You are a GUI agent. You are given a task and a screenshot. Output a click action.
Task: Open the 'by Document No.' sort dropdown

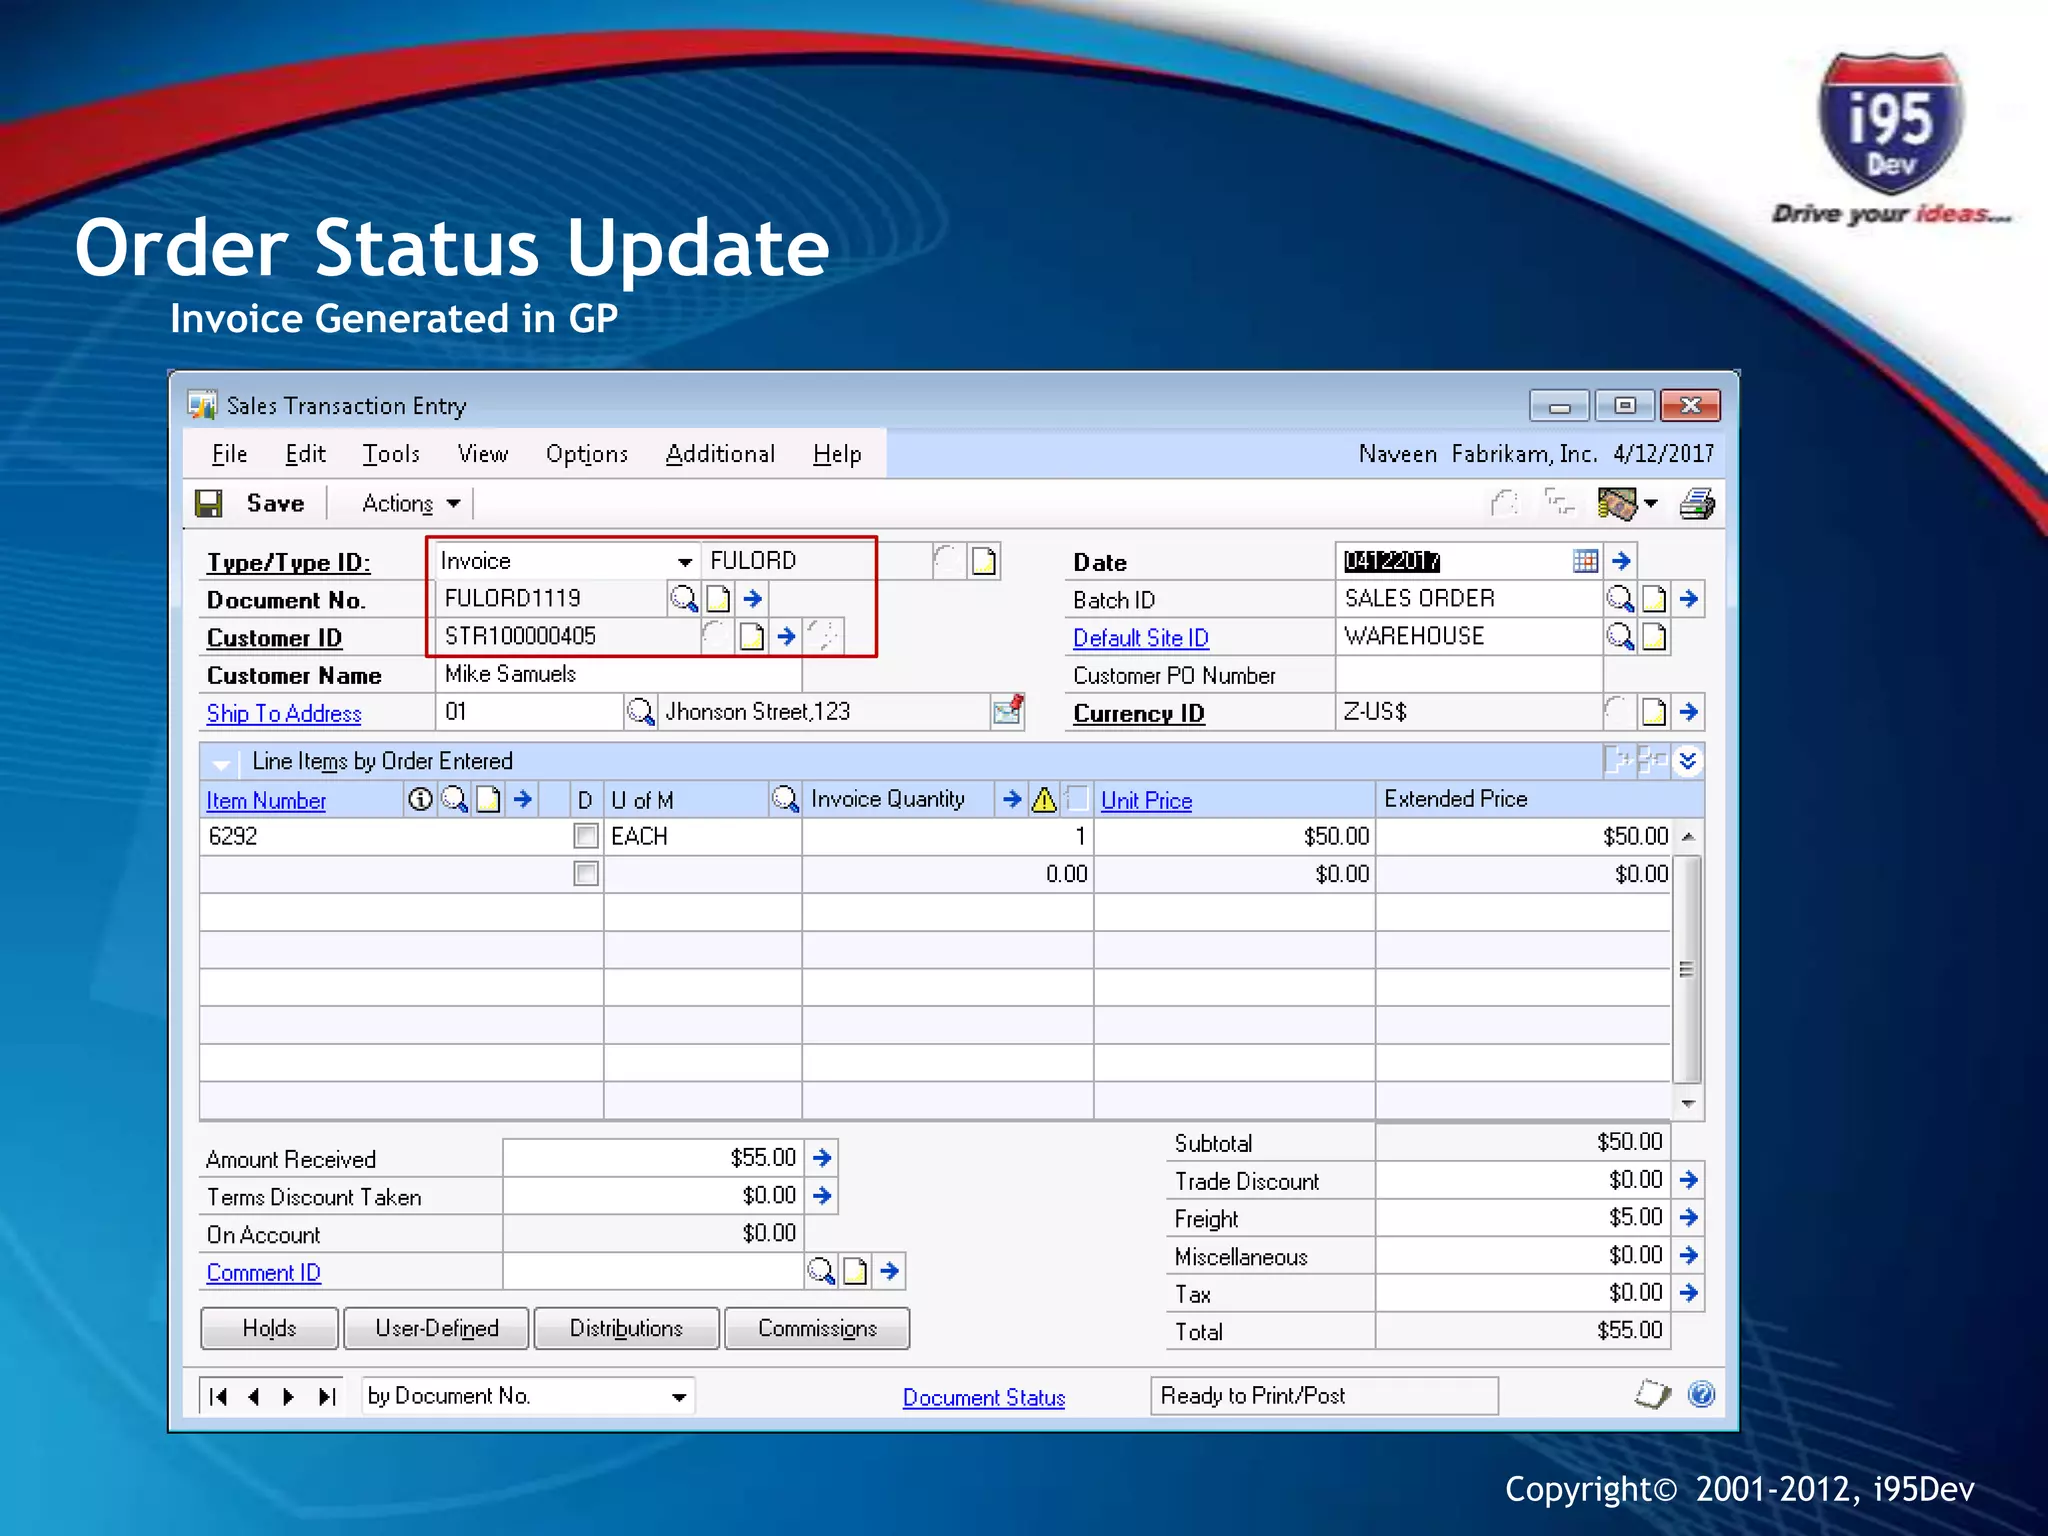click(679, 1397)
